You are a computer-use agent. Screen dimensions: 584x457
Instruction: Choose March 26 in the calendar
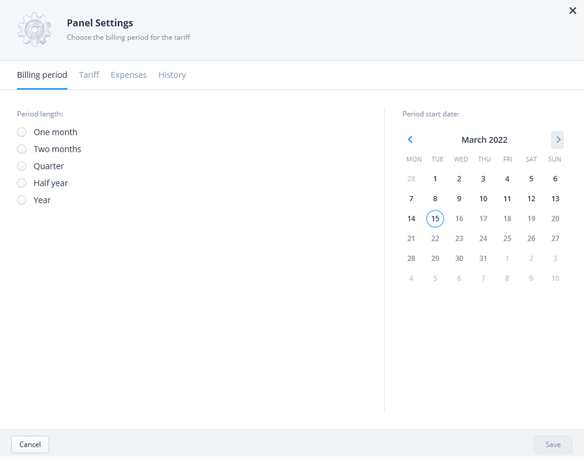coord(531,238)
